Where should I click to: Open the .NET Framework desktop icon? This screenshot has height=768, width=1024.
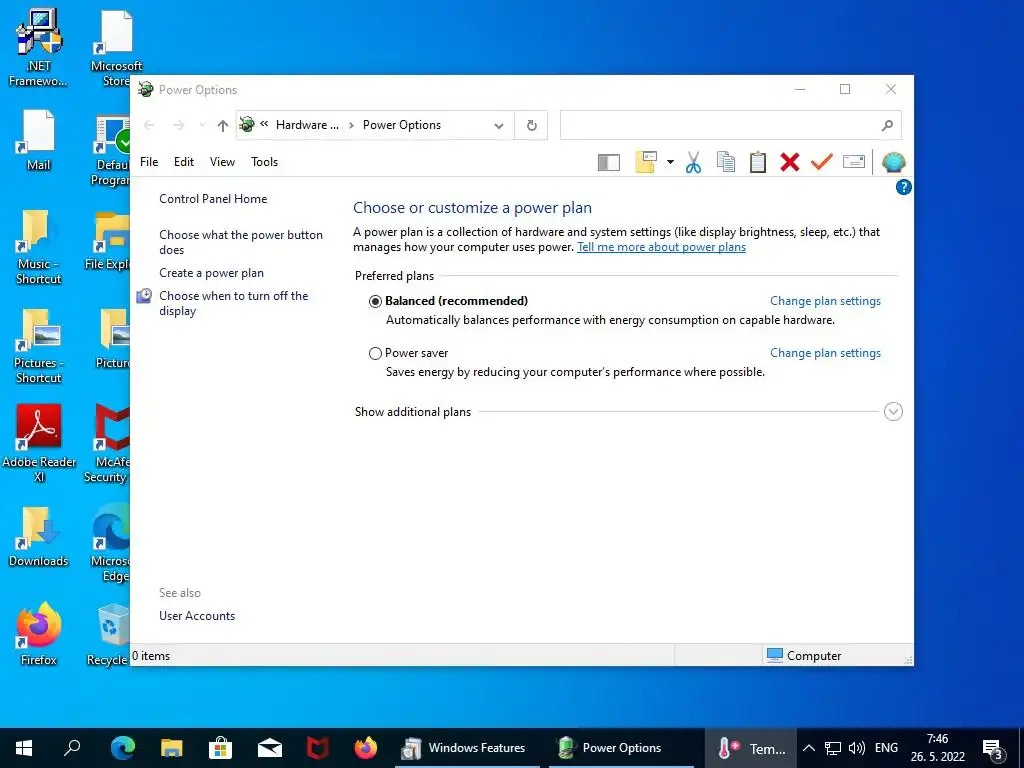[39, 49]
